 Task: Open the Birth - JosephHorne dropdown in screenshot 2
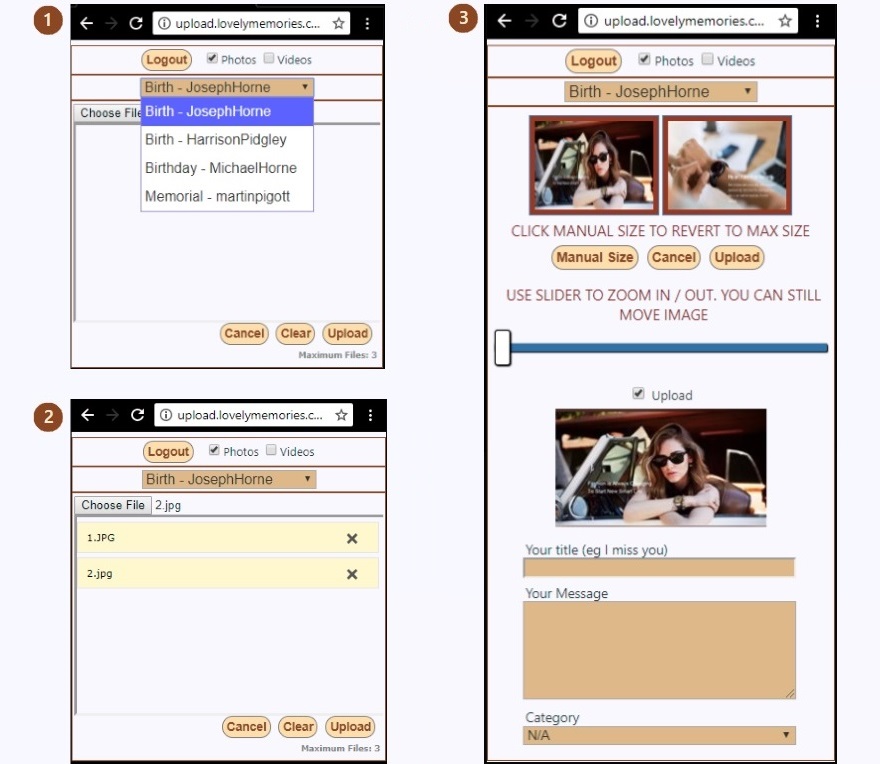(x=228, y=479)
